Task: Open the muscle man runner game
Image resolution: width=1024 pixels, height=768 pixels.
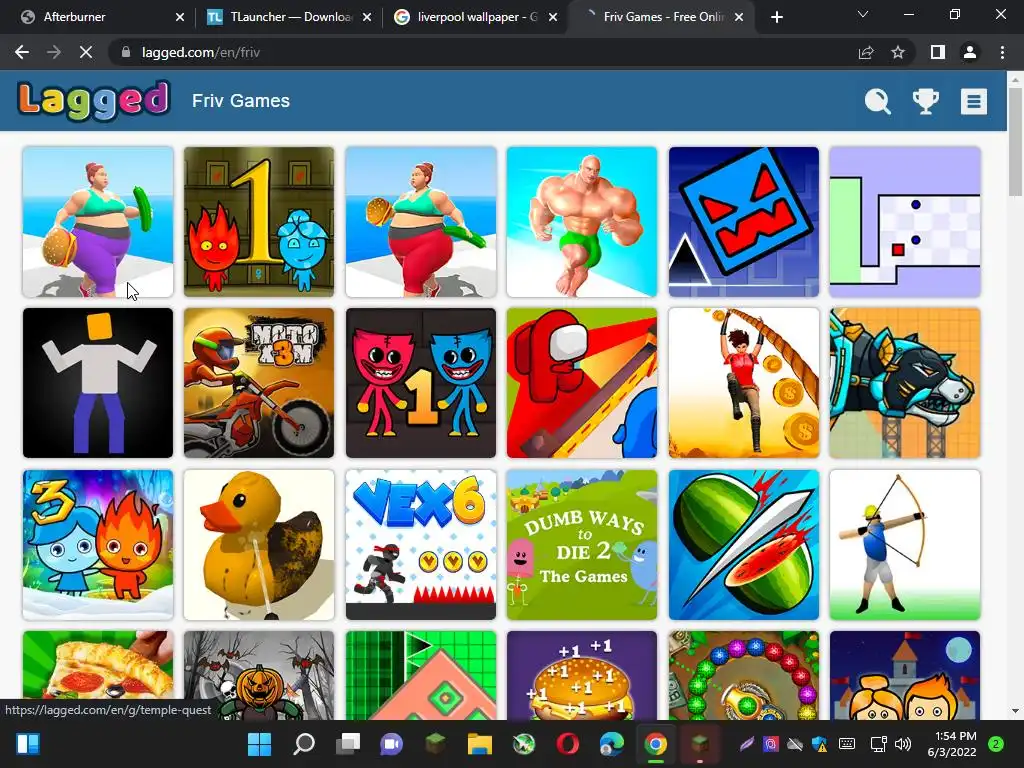Action: click(x=582, y=222)
